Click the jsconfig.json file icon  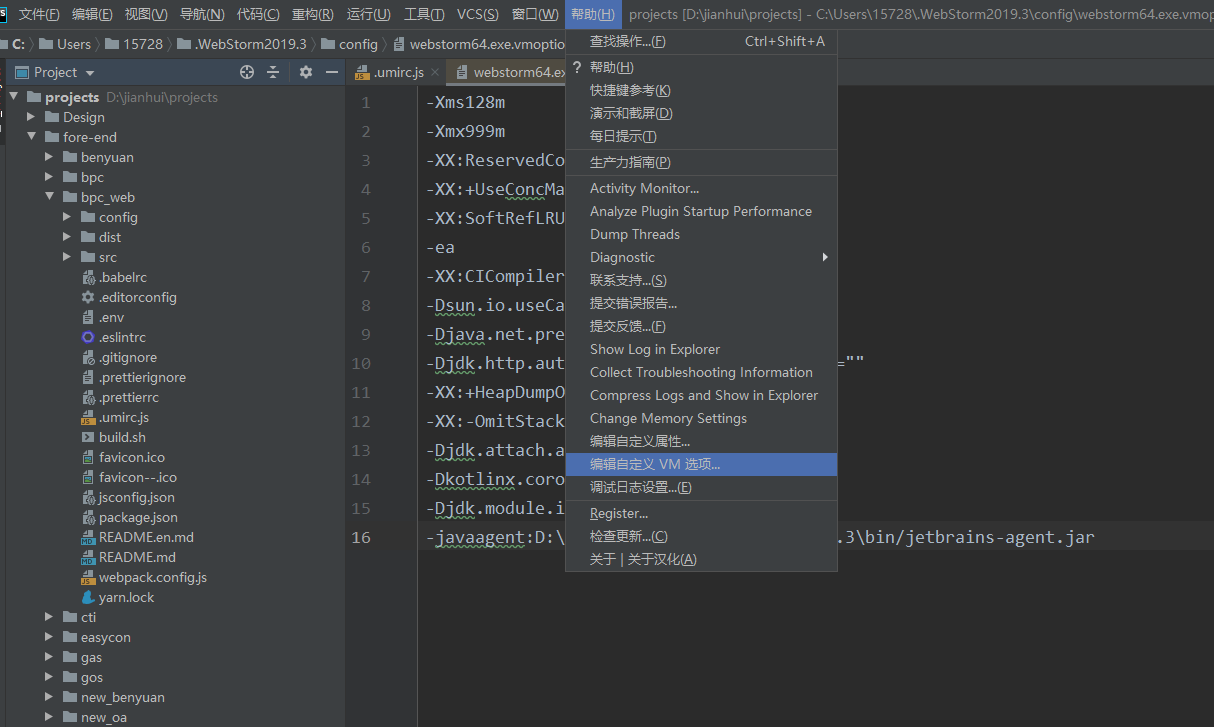(x=88, y=497)
